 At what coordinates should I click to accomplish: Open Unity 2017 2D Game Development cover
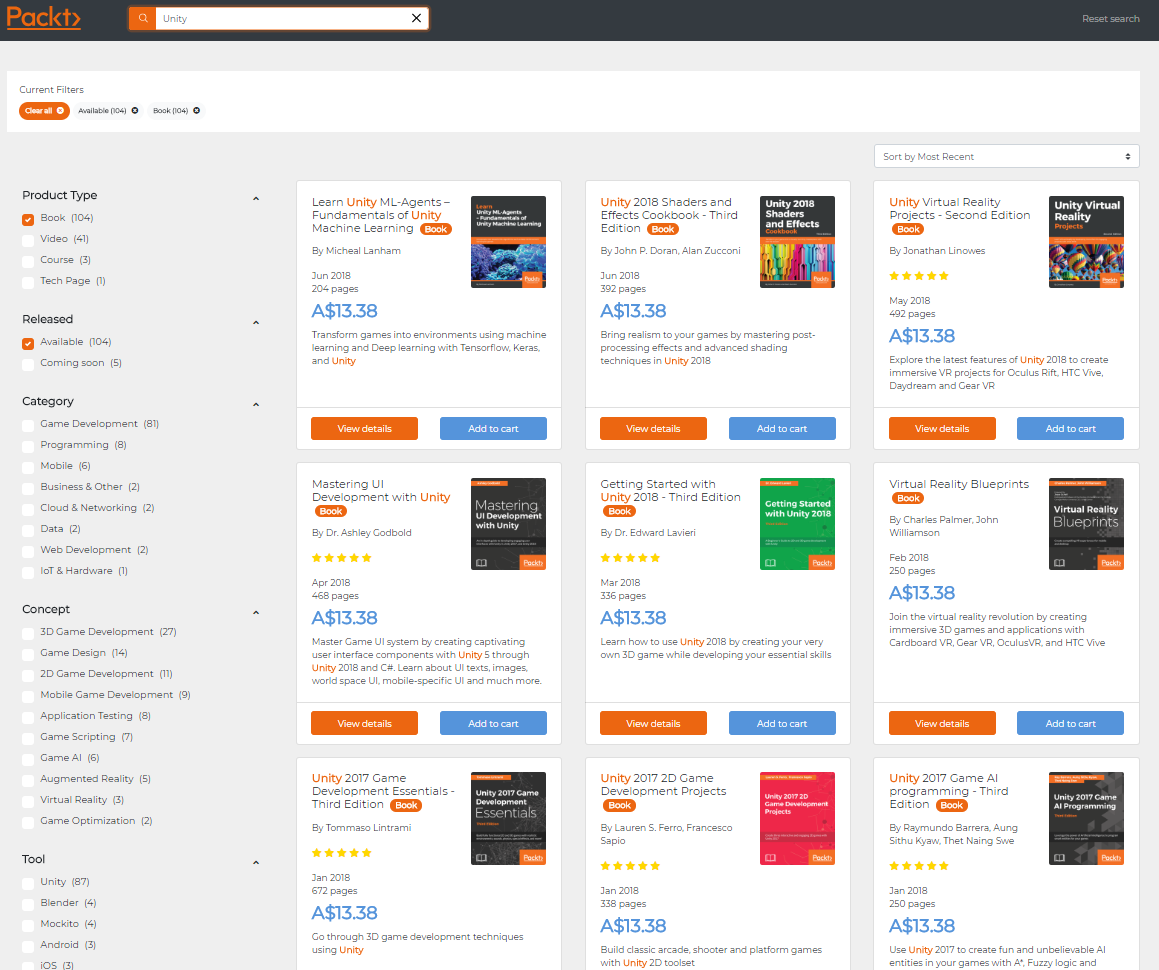pos(798,818)
